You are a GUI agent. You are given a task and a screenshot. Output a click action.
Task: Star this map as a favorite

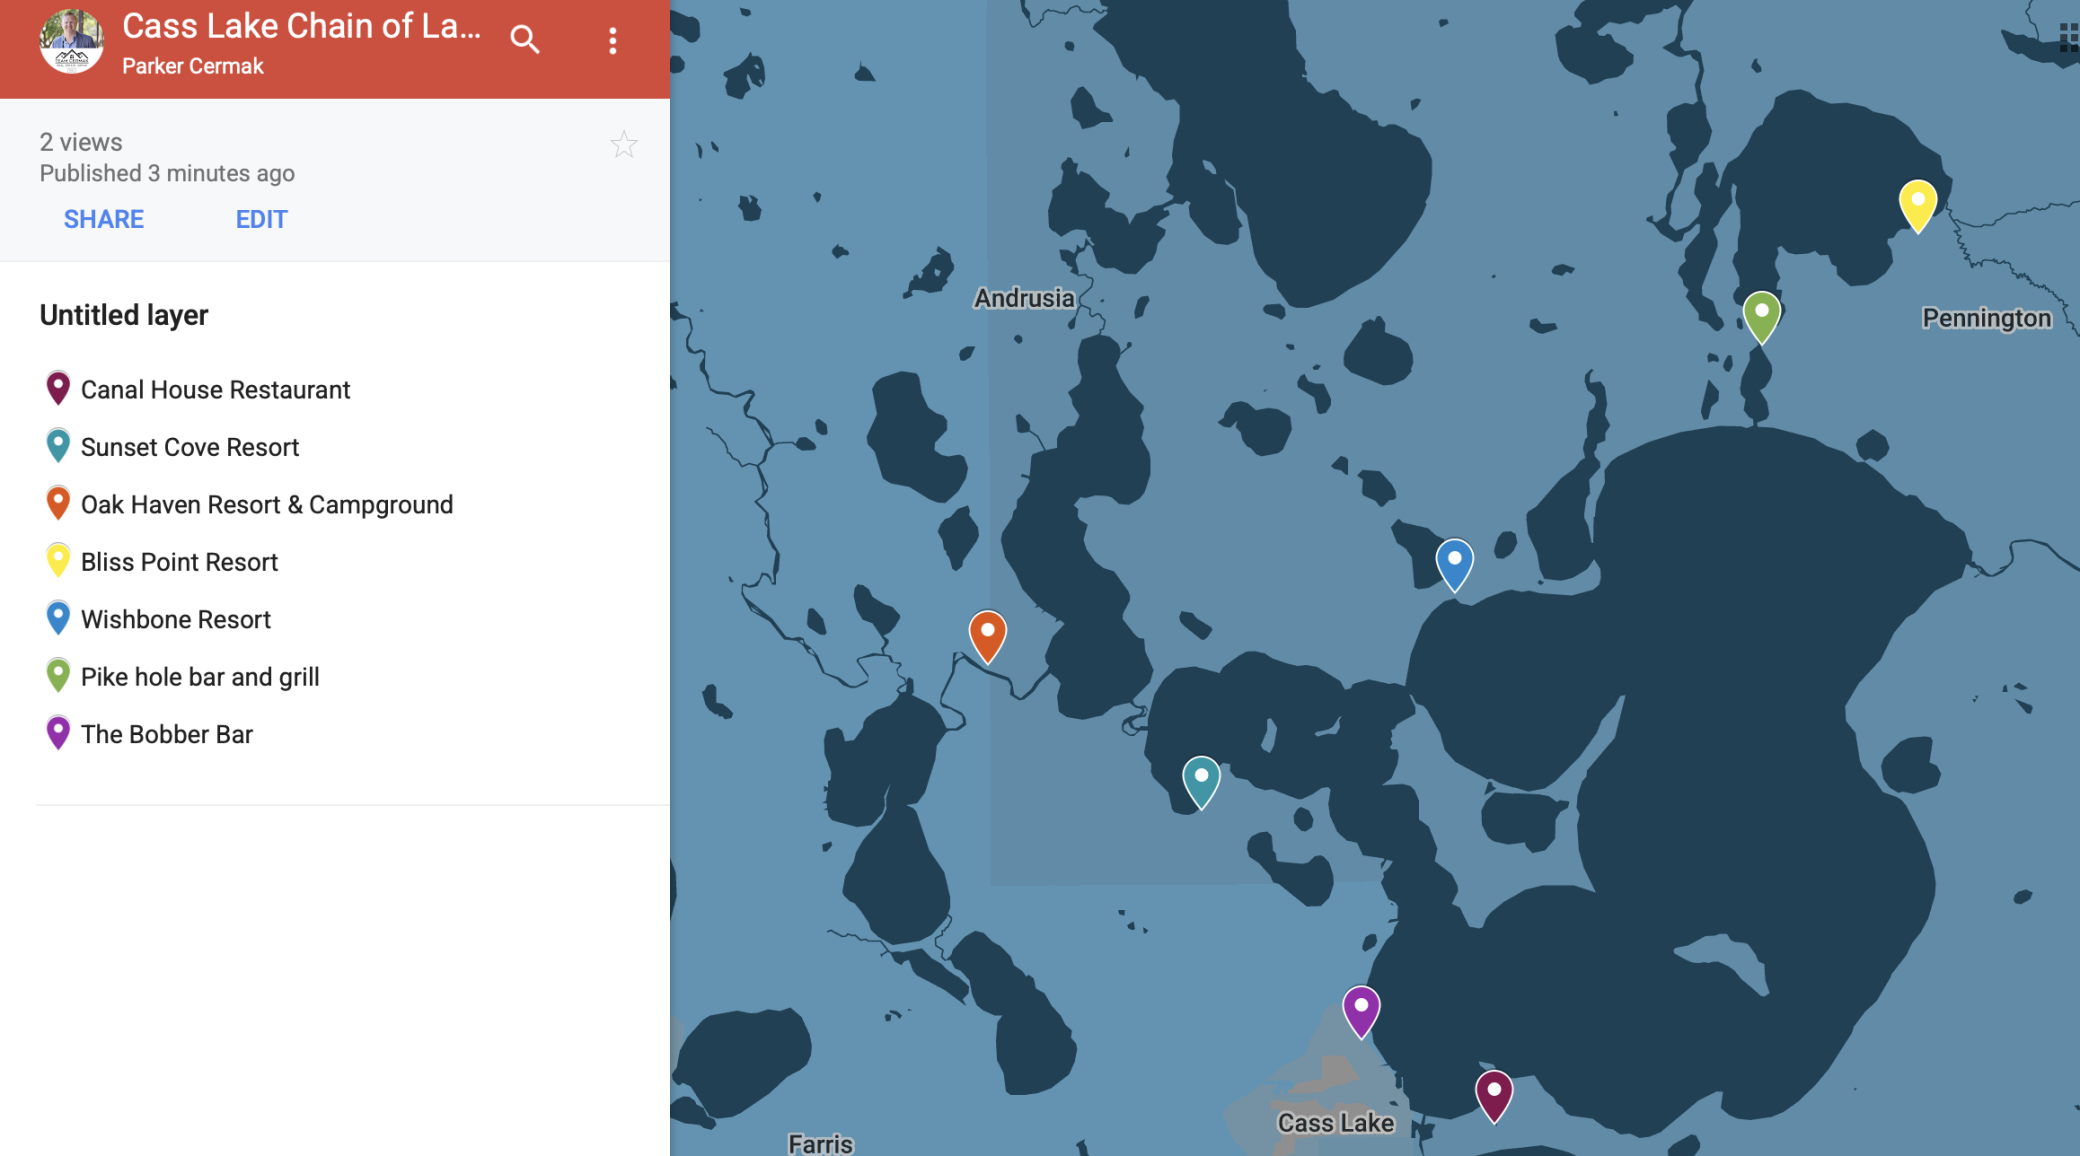coord(624,145)
